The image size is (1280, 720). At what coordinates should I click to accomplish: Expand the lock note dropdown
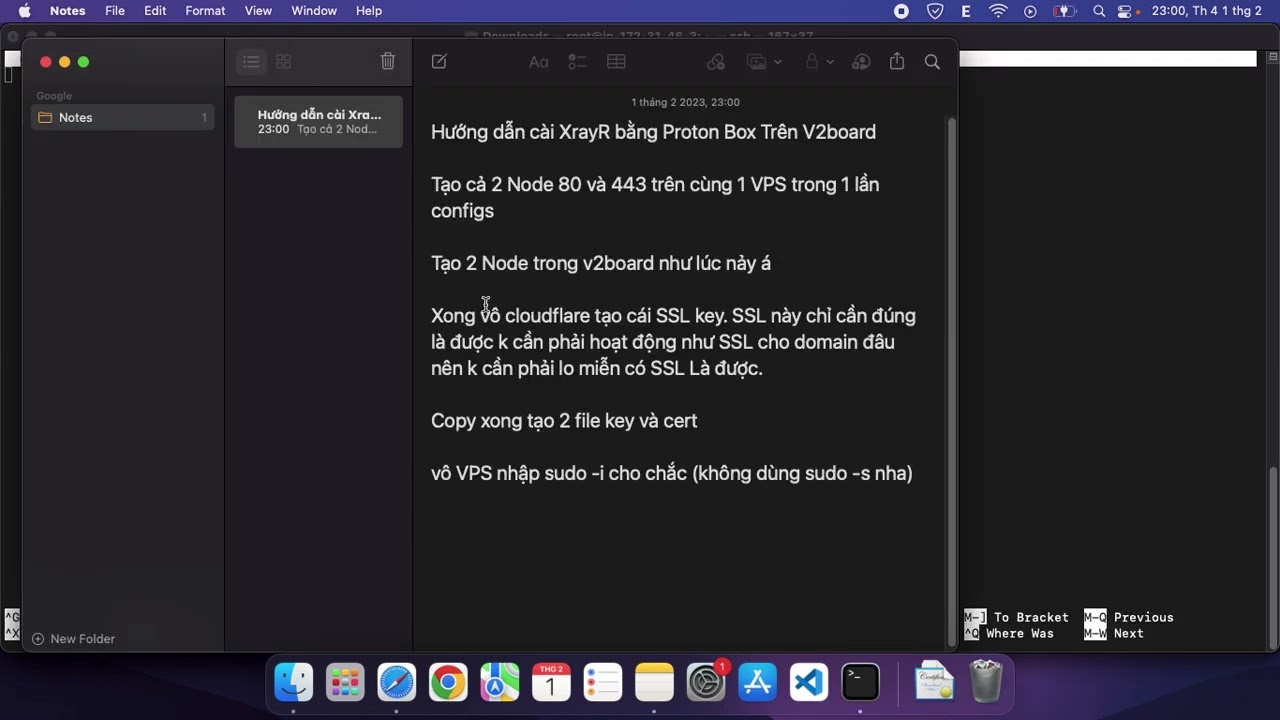pyautogui.click(x=830, y=62)
